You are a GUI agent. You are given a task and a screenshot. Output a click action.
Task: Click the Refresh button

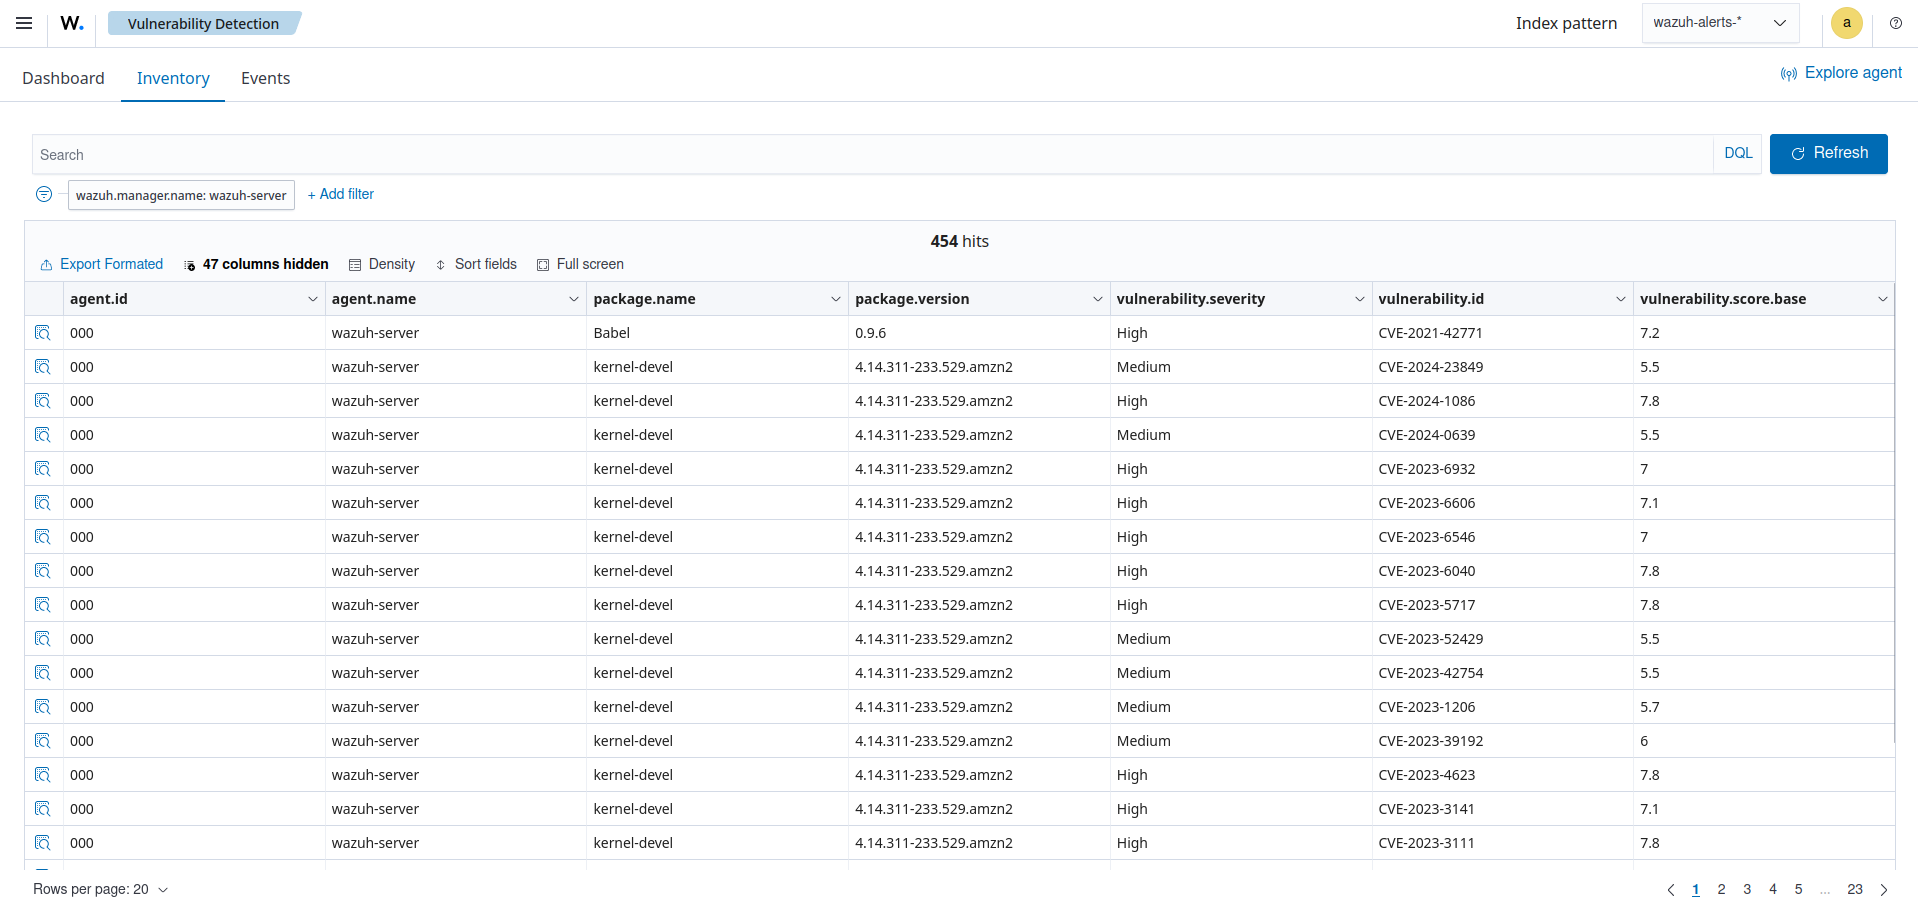click(x=1828, y=153)
